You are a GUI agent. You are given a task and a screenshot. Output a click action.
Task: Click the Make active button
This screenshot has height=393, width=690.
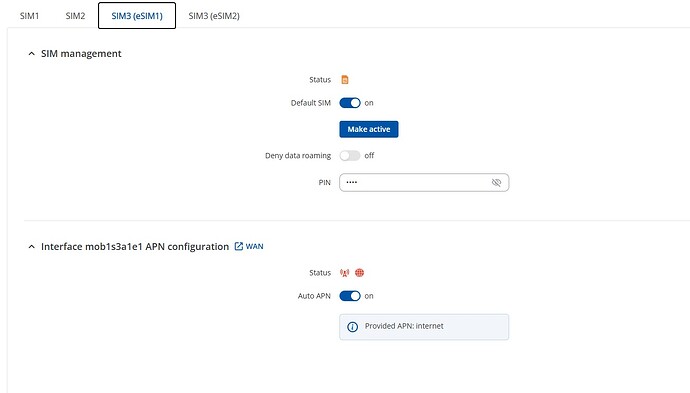(x=369, y=129)
